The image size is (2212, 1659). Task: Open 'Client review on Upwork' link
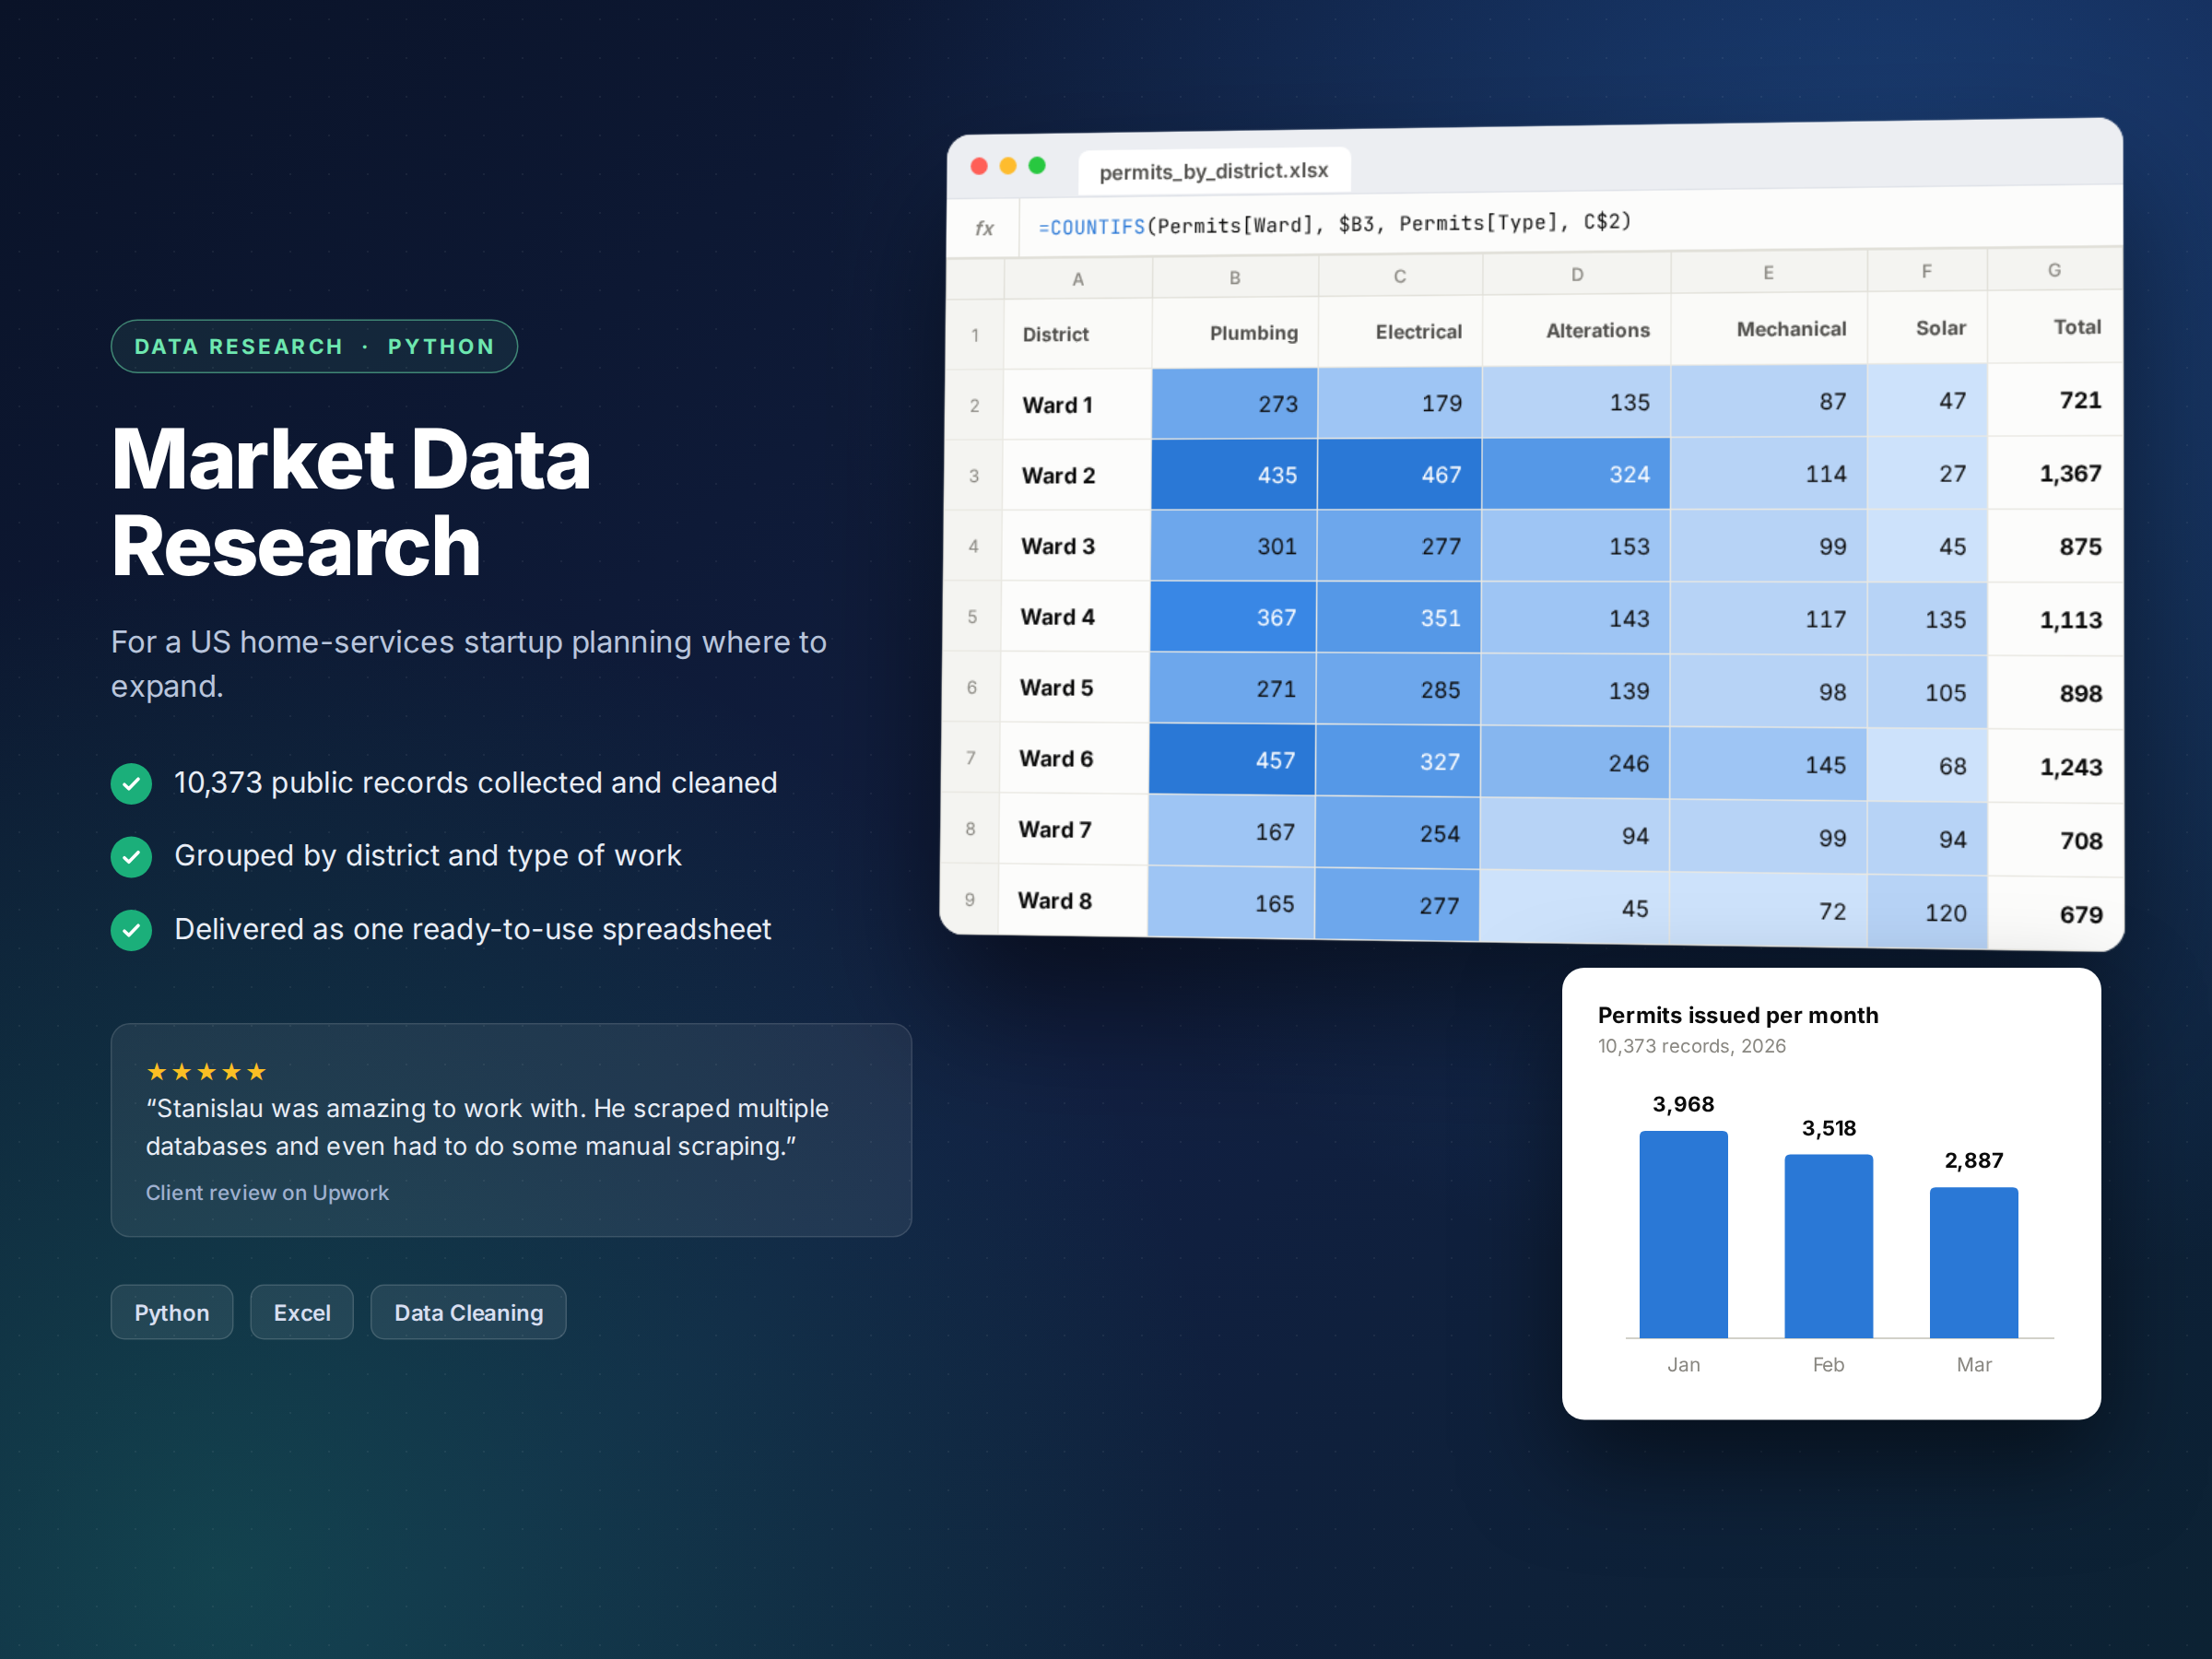267,1192
